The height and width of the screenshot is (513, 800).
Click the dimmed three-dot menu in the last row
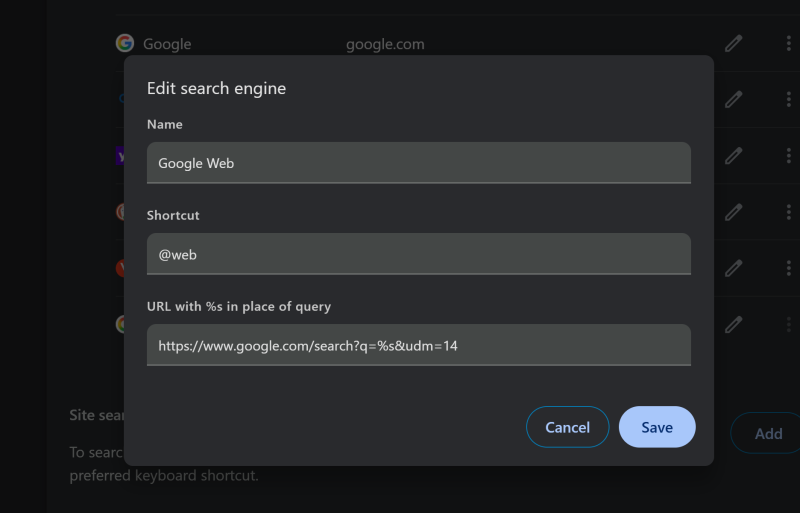pos(788,324)
